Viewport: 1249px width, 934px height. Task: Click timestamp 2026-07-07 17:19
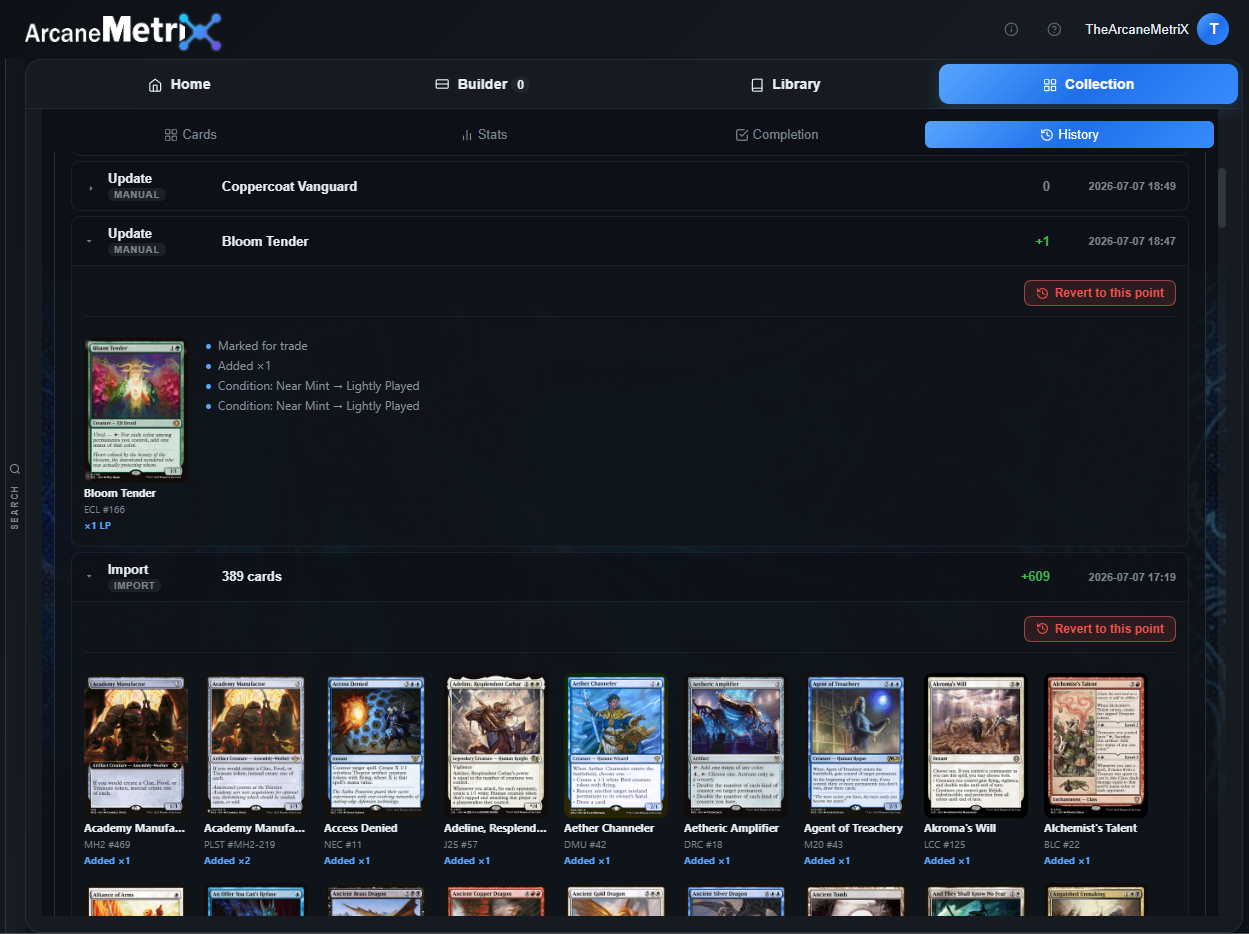tap(1132, 577)
